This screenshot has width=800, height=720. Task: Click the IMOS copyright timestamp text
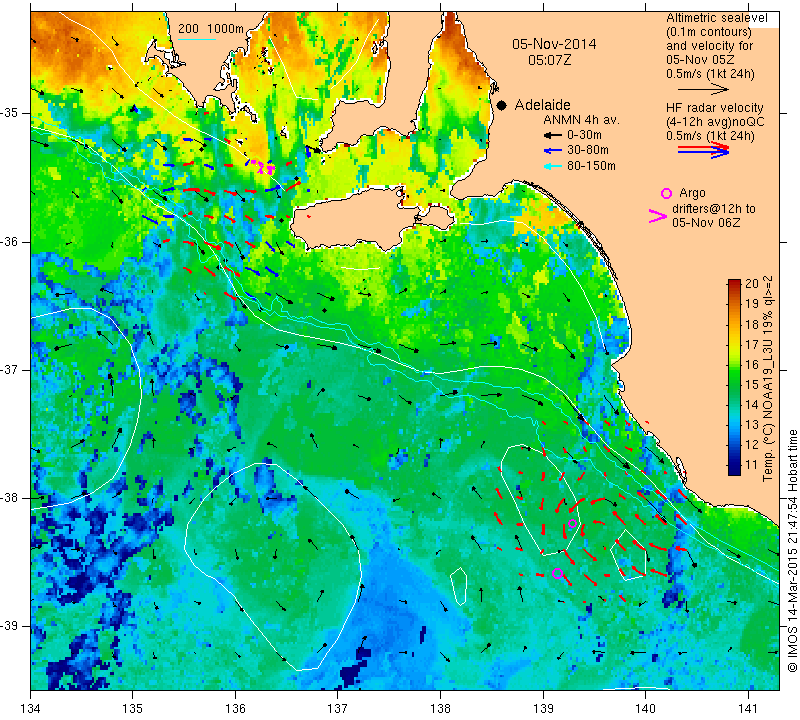pos(792,550)
